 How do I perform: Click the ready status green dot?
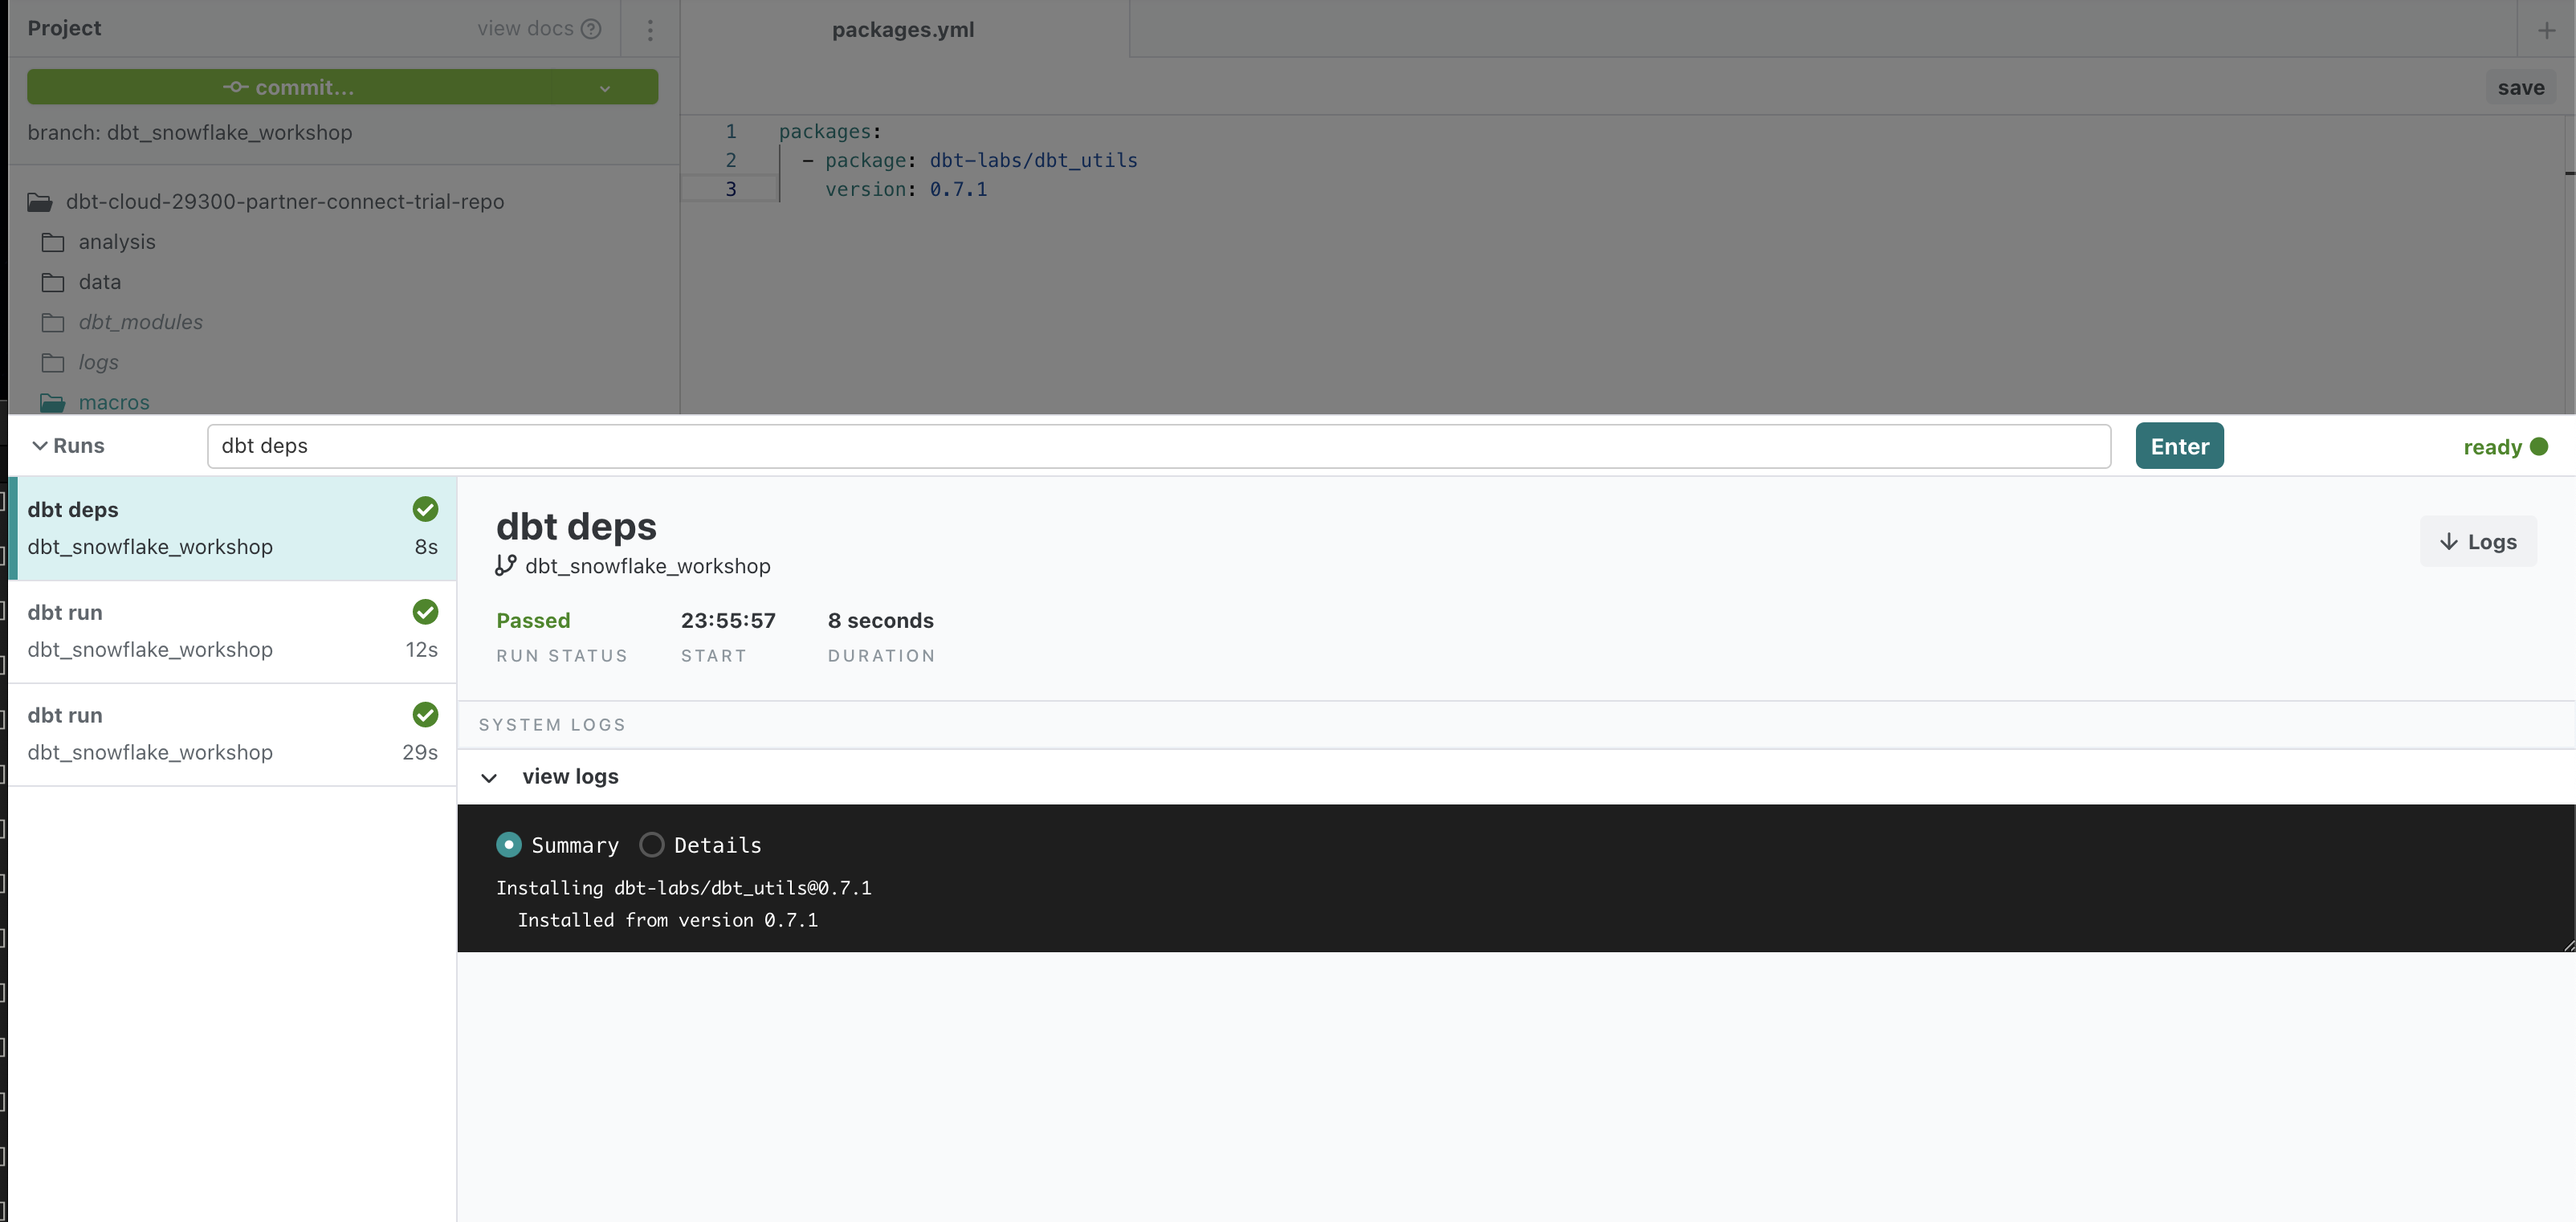coord(2539,447)
